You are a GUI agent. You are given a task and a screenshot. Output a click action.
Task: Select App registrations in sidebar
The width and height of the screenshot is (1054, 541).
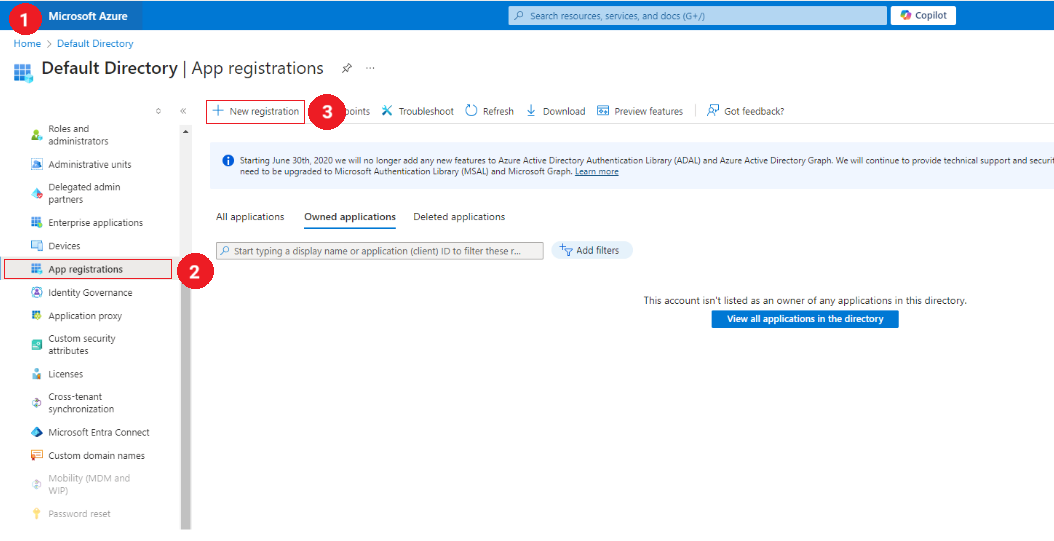[x=88, y=269]
